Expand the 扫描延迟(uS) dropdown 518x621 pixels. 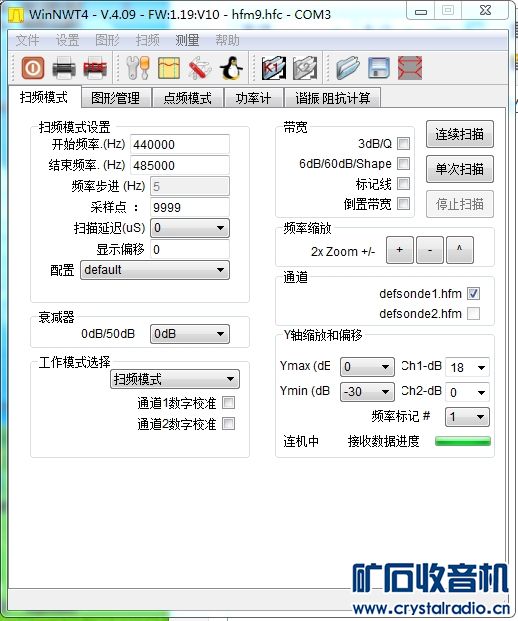190,228
